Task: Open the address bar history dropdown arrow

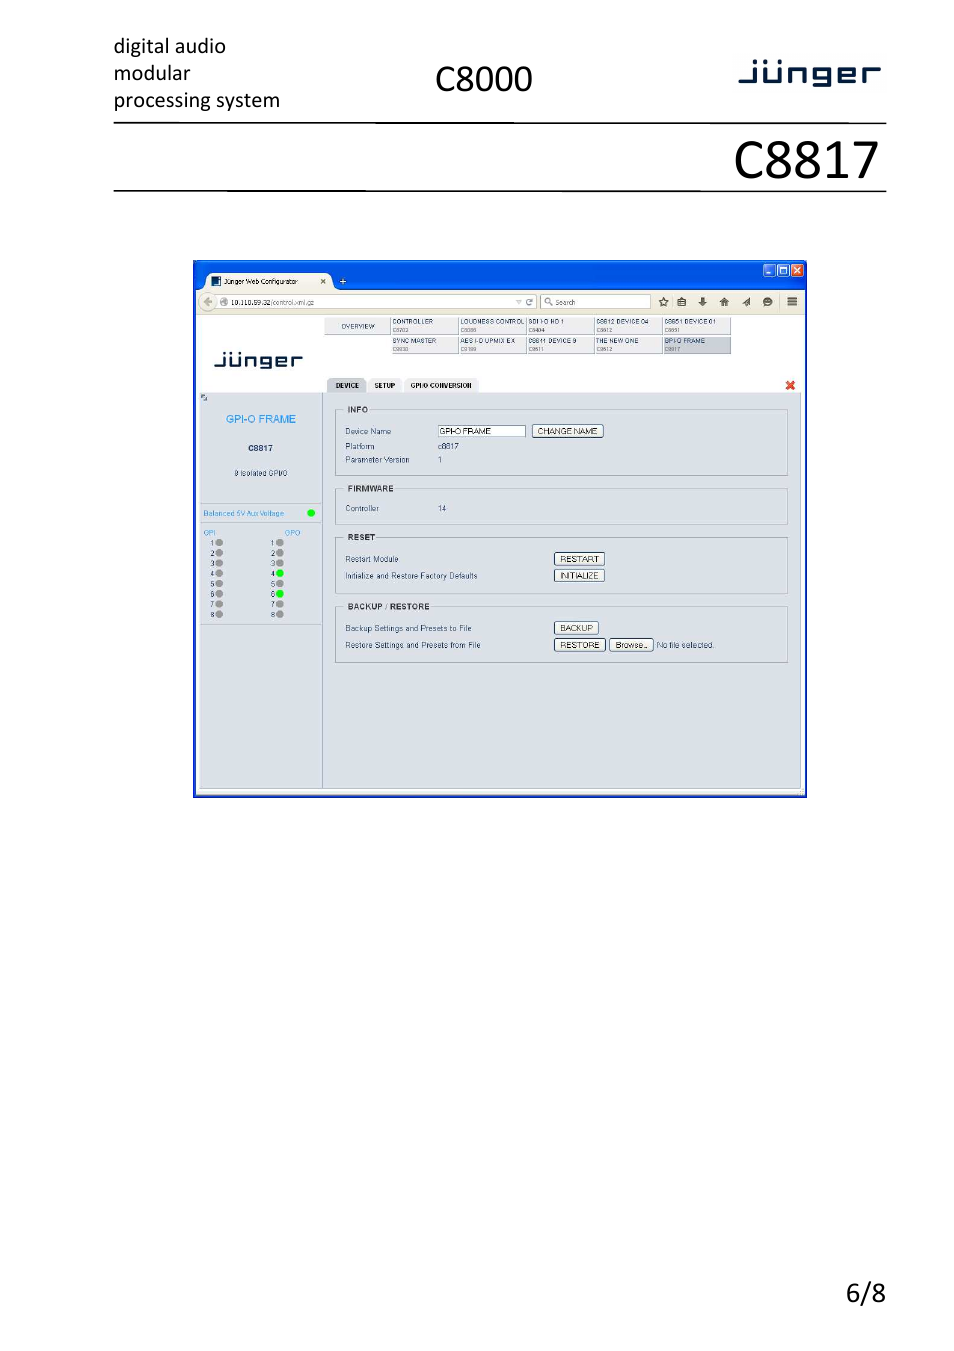Action: pyautogui.click(x=518, y=302)
